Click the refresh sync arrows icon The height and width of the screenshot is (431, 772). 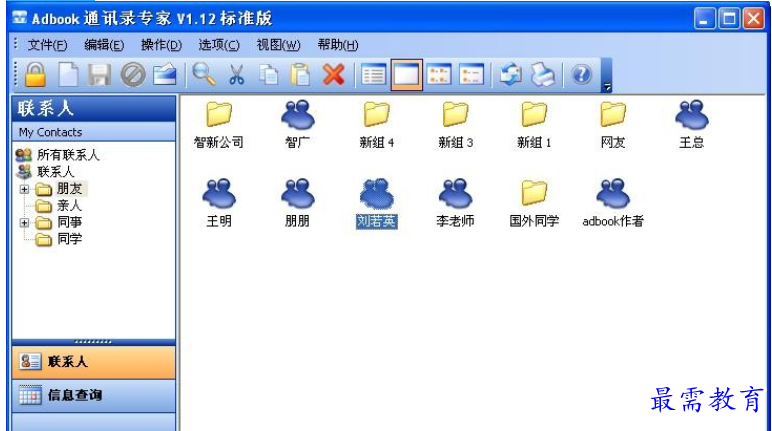pyautogui.click(x=511, y=75)
